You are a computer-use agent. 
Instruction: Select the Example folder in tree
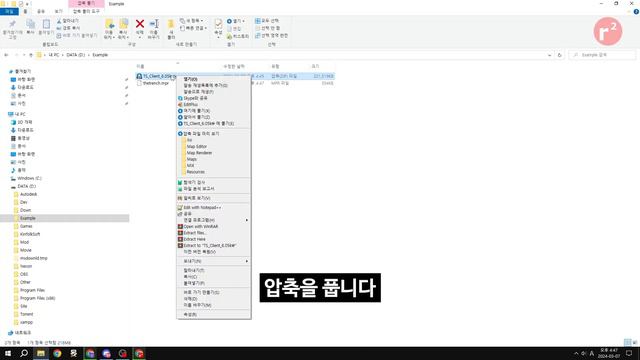[x=28, y=218]
